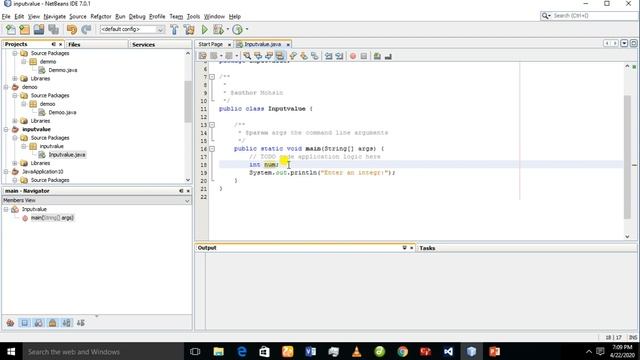Click the first editor toolbar icon
Viewport: 640px width, 360px height.
[x=202, y=56]
